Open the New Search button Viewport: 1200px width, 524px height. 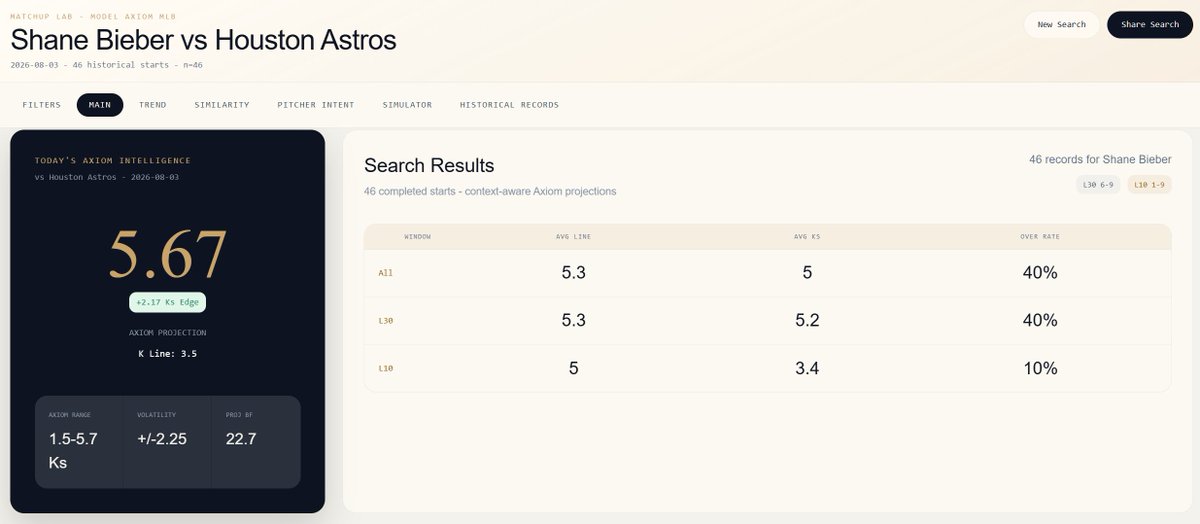click(x=1061, y=25)
